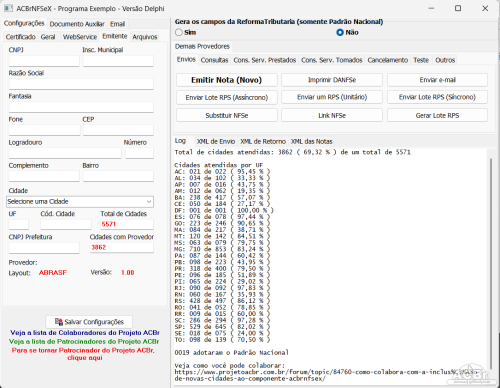The image size is (500, 388).
Task: Open the WebService tab
Action: [80, 37]
